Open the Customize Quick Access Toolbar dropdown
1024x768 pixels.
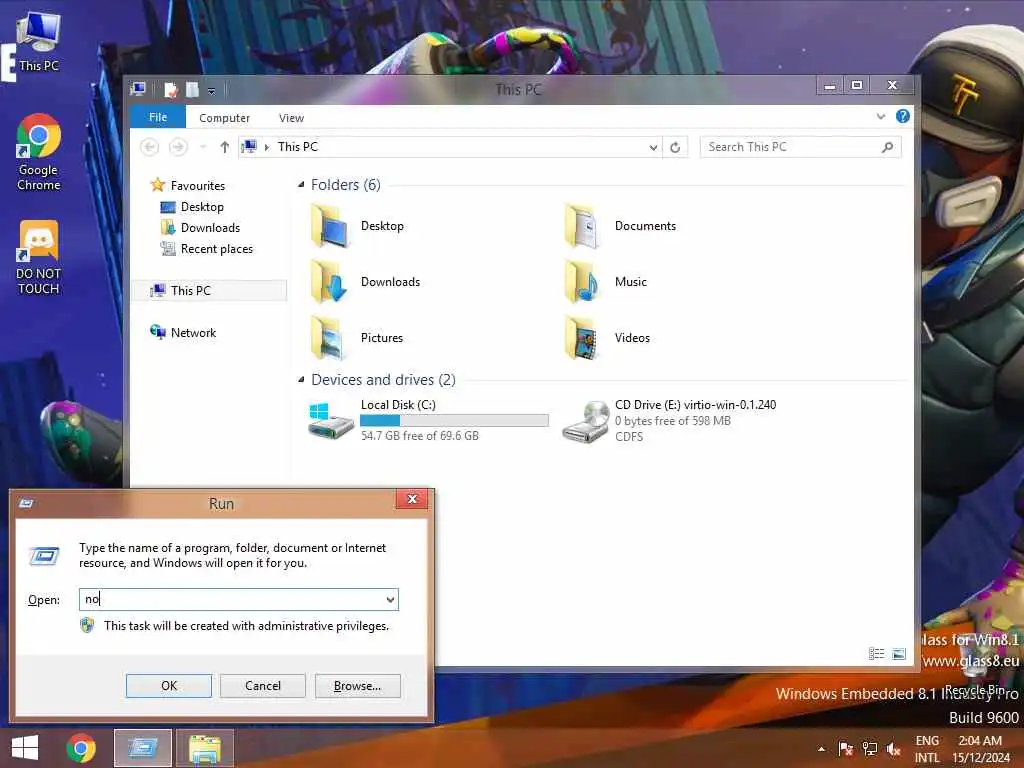[212, 91]
